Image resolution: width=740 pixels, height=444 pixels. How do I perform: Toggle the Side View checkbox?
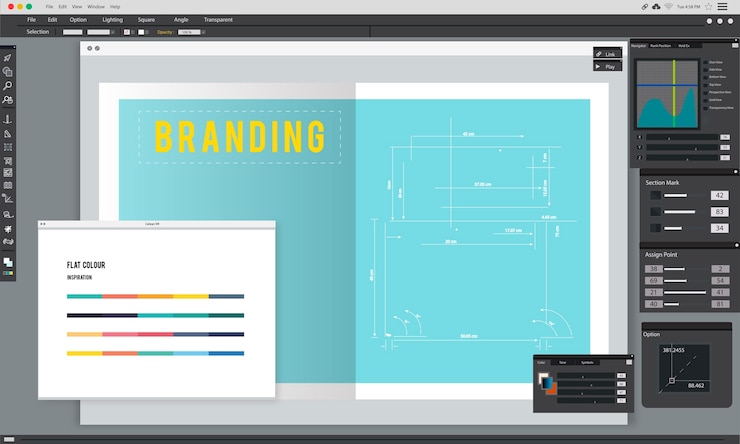click(x=706, y=70)
